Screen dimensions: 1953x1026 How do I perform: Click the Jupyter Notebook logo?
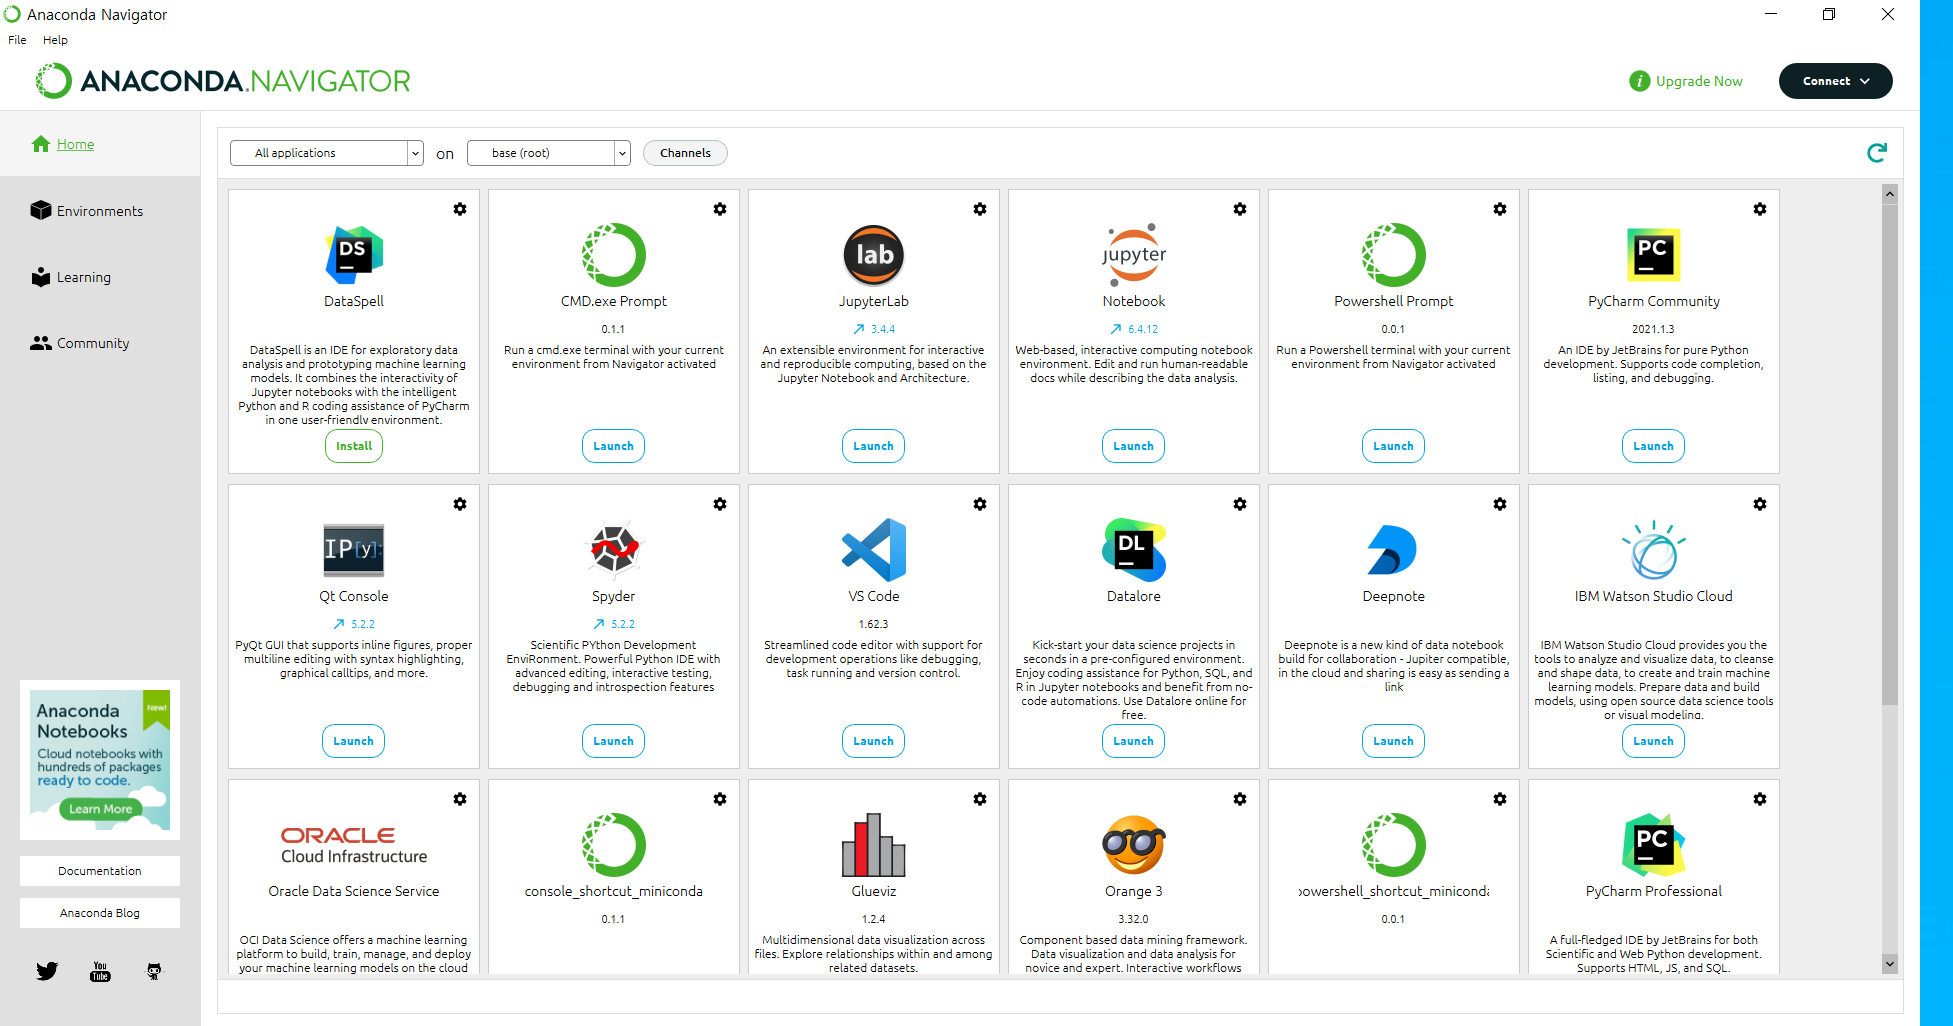[1134, 255]
